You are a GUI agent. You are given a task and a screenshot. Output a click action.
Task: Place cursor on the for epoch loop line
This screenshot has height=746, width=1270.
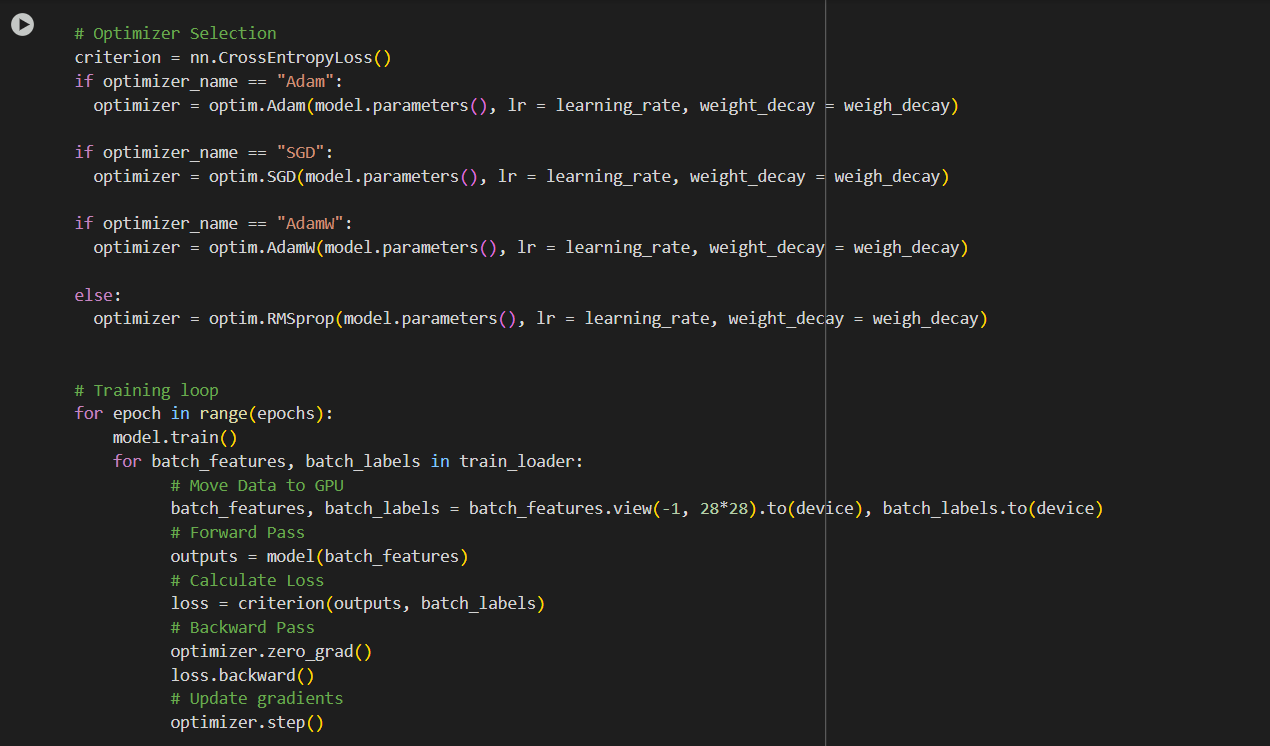(x=200, y=413)
